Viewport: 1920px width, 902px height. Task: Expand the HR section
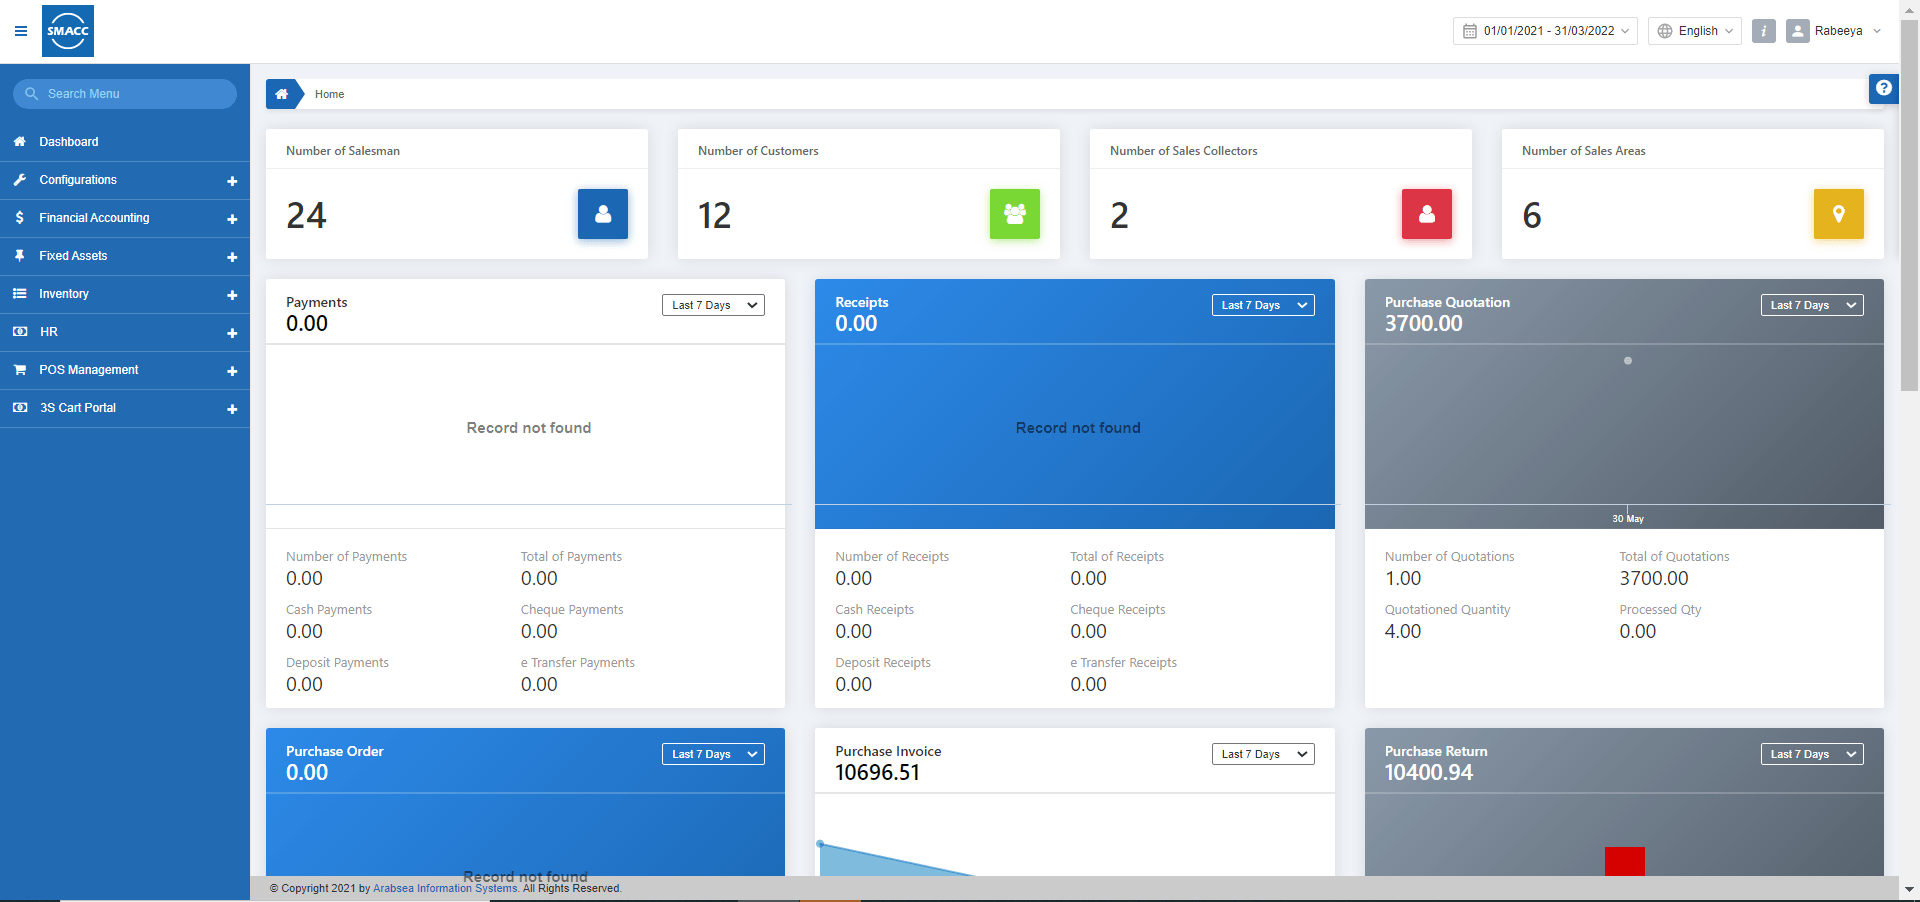pos(232,333)
